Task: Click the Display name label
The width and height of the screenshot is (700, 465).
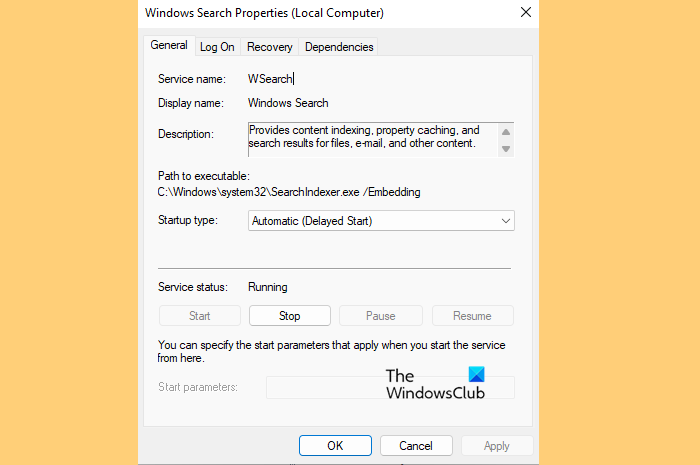Action: click(191, 103)
